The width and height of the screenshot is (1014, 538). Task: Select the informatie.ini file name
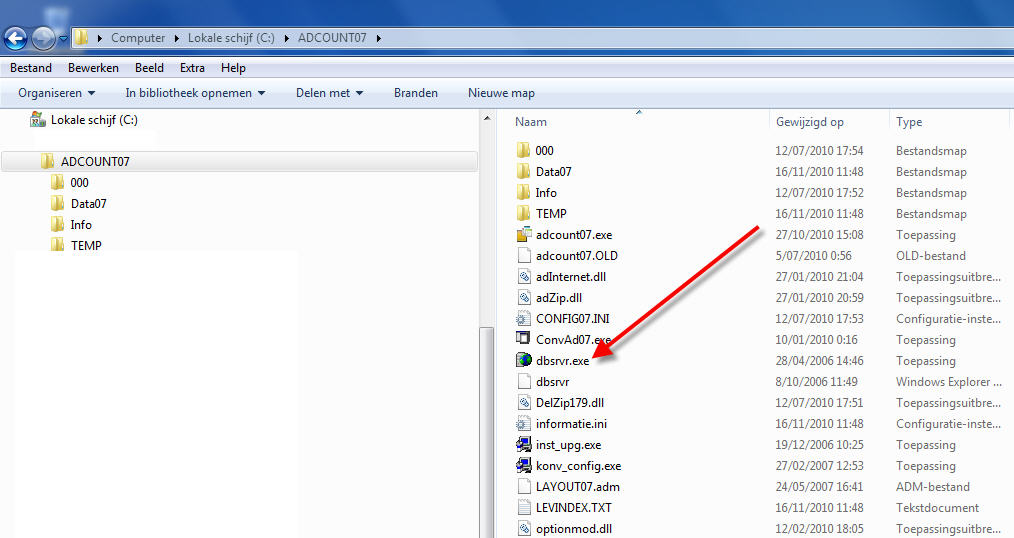point(572,424)
